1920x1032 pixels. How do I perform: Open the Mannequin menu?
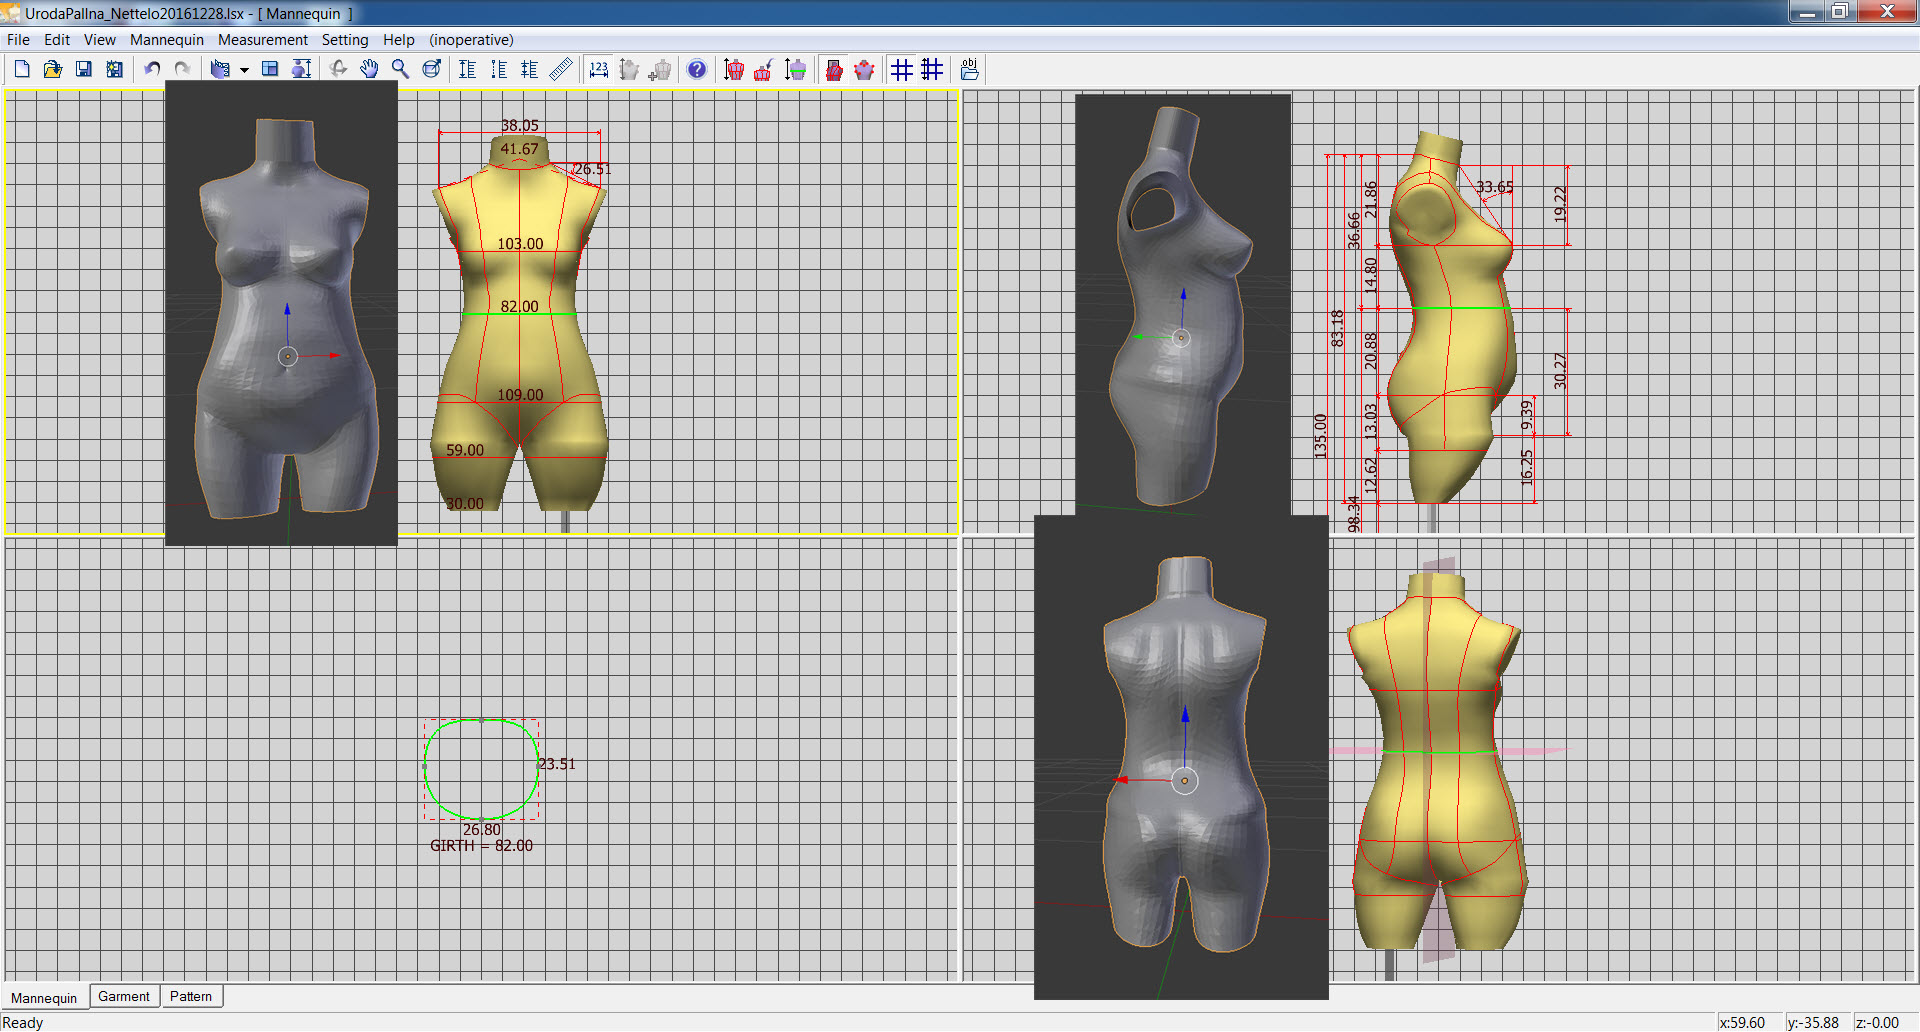click(166, 40)
